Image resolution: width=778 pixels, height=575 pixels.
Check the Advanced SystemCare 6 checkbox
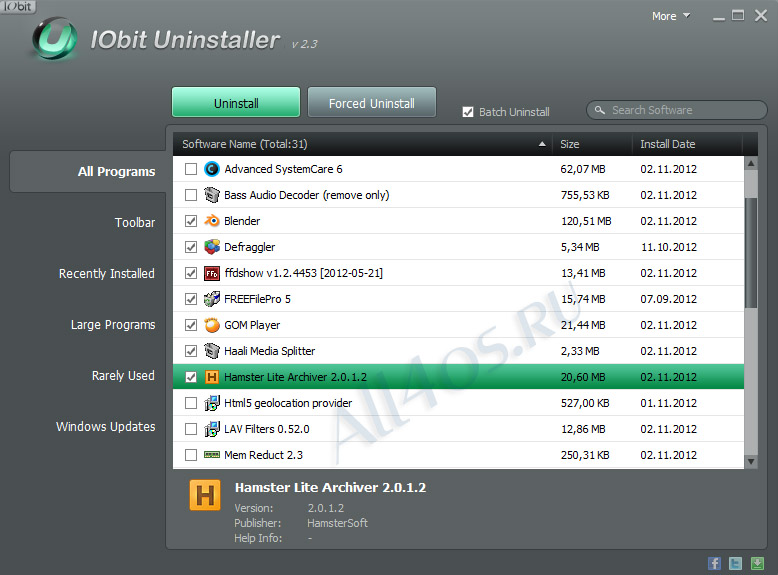[x=191, y=169]
